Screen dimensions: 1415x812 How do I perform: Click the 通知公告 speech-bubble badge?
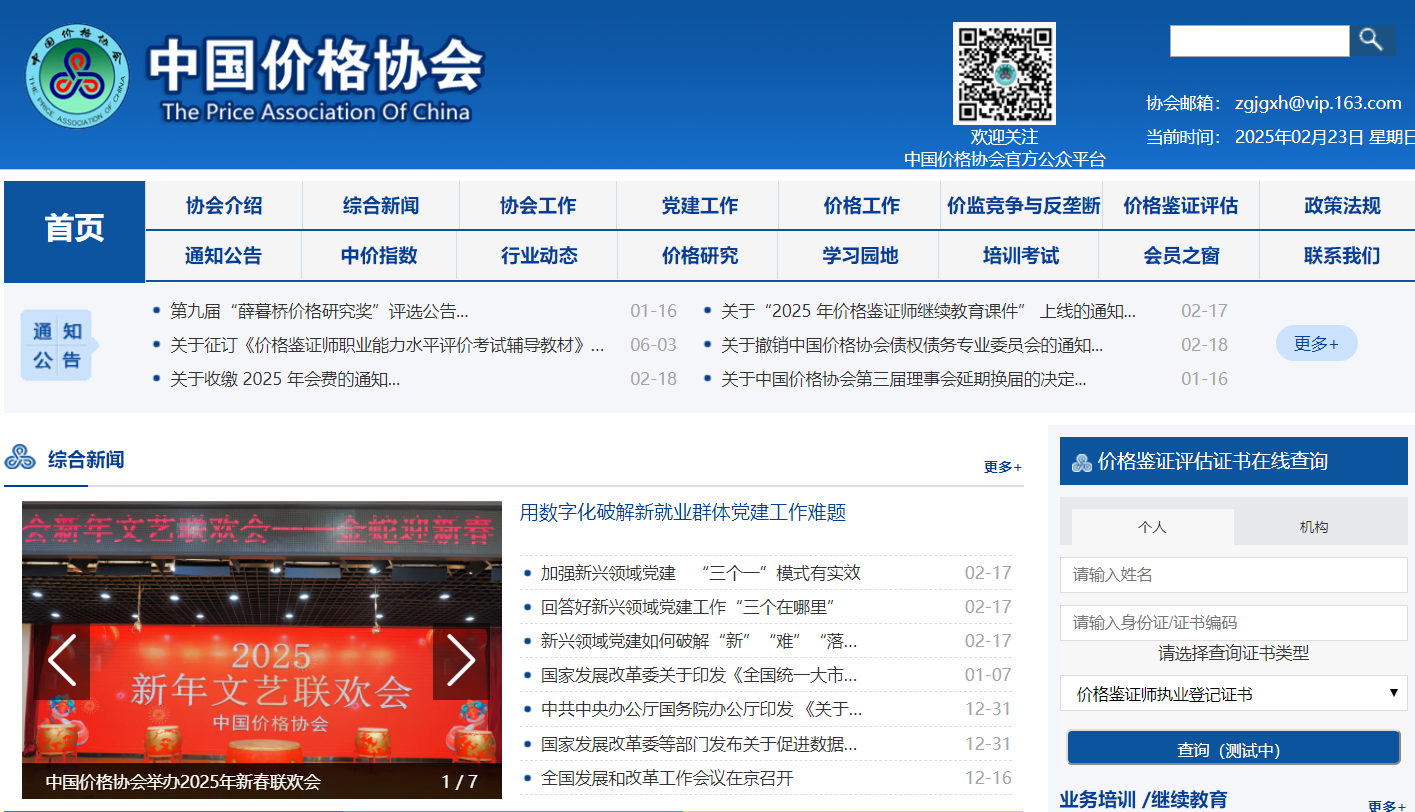coord(59,345)
